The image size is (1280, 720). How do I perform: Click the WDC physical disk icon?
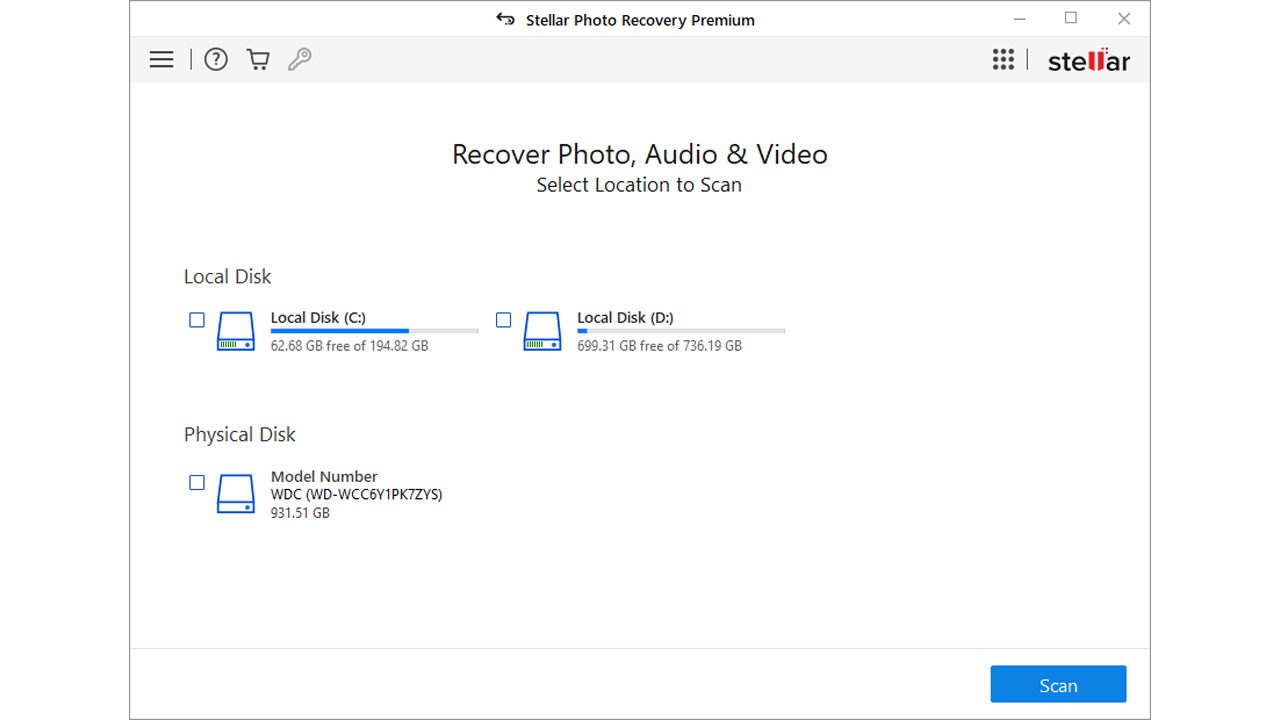[x=236, y=494]
